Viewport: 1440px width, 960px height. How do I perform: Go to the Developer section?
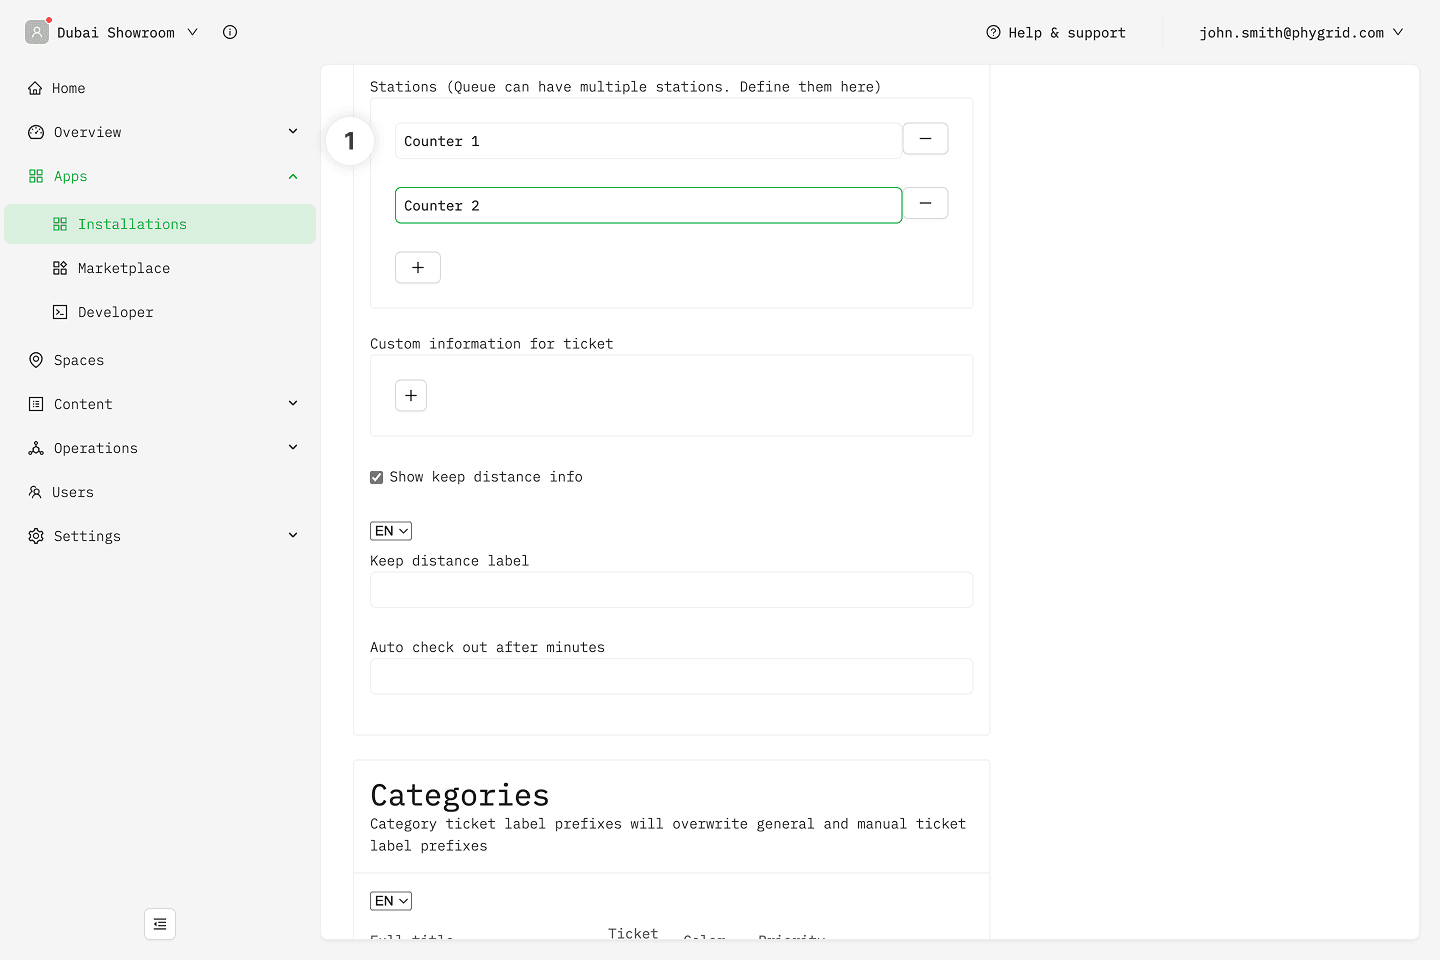click(116, 312)
